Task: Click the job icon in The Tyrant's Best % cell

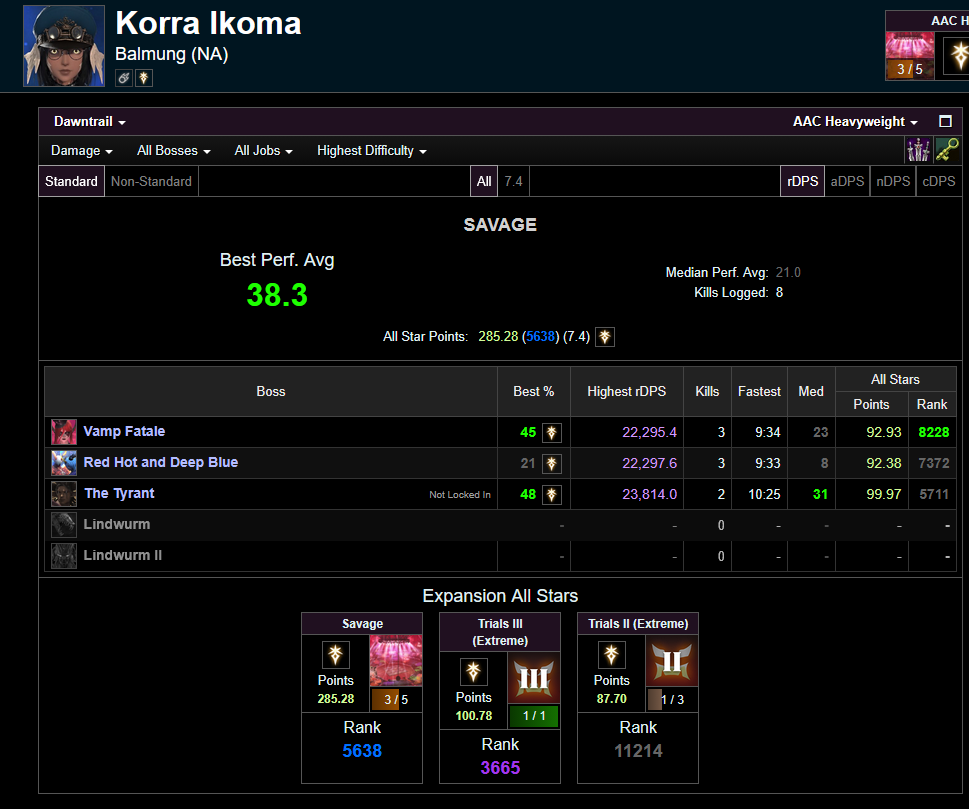Action: [x=552, y=494]
